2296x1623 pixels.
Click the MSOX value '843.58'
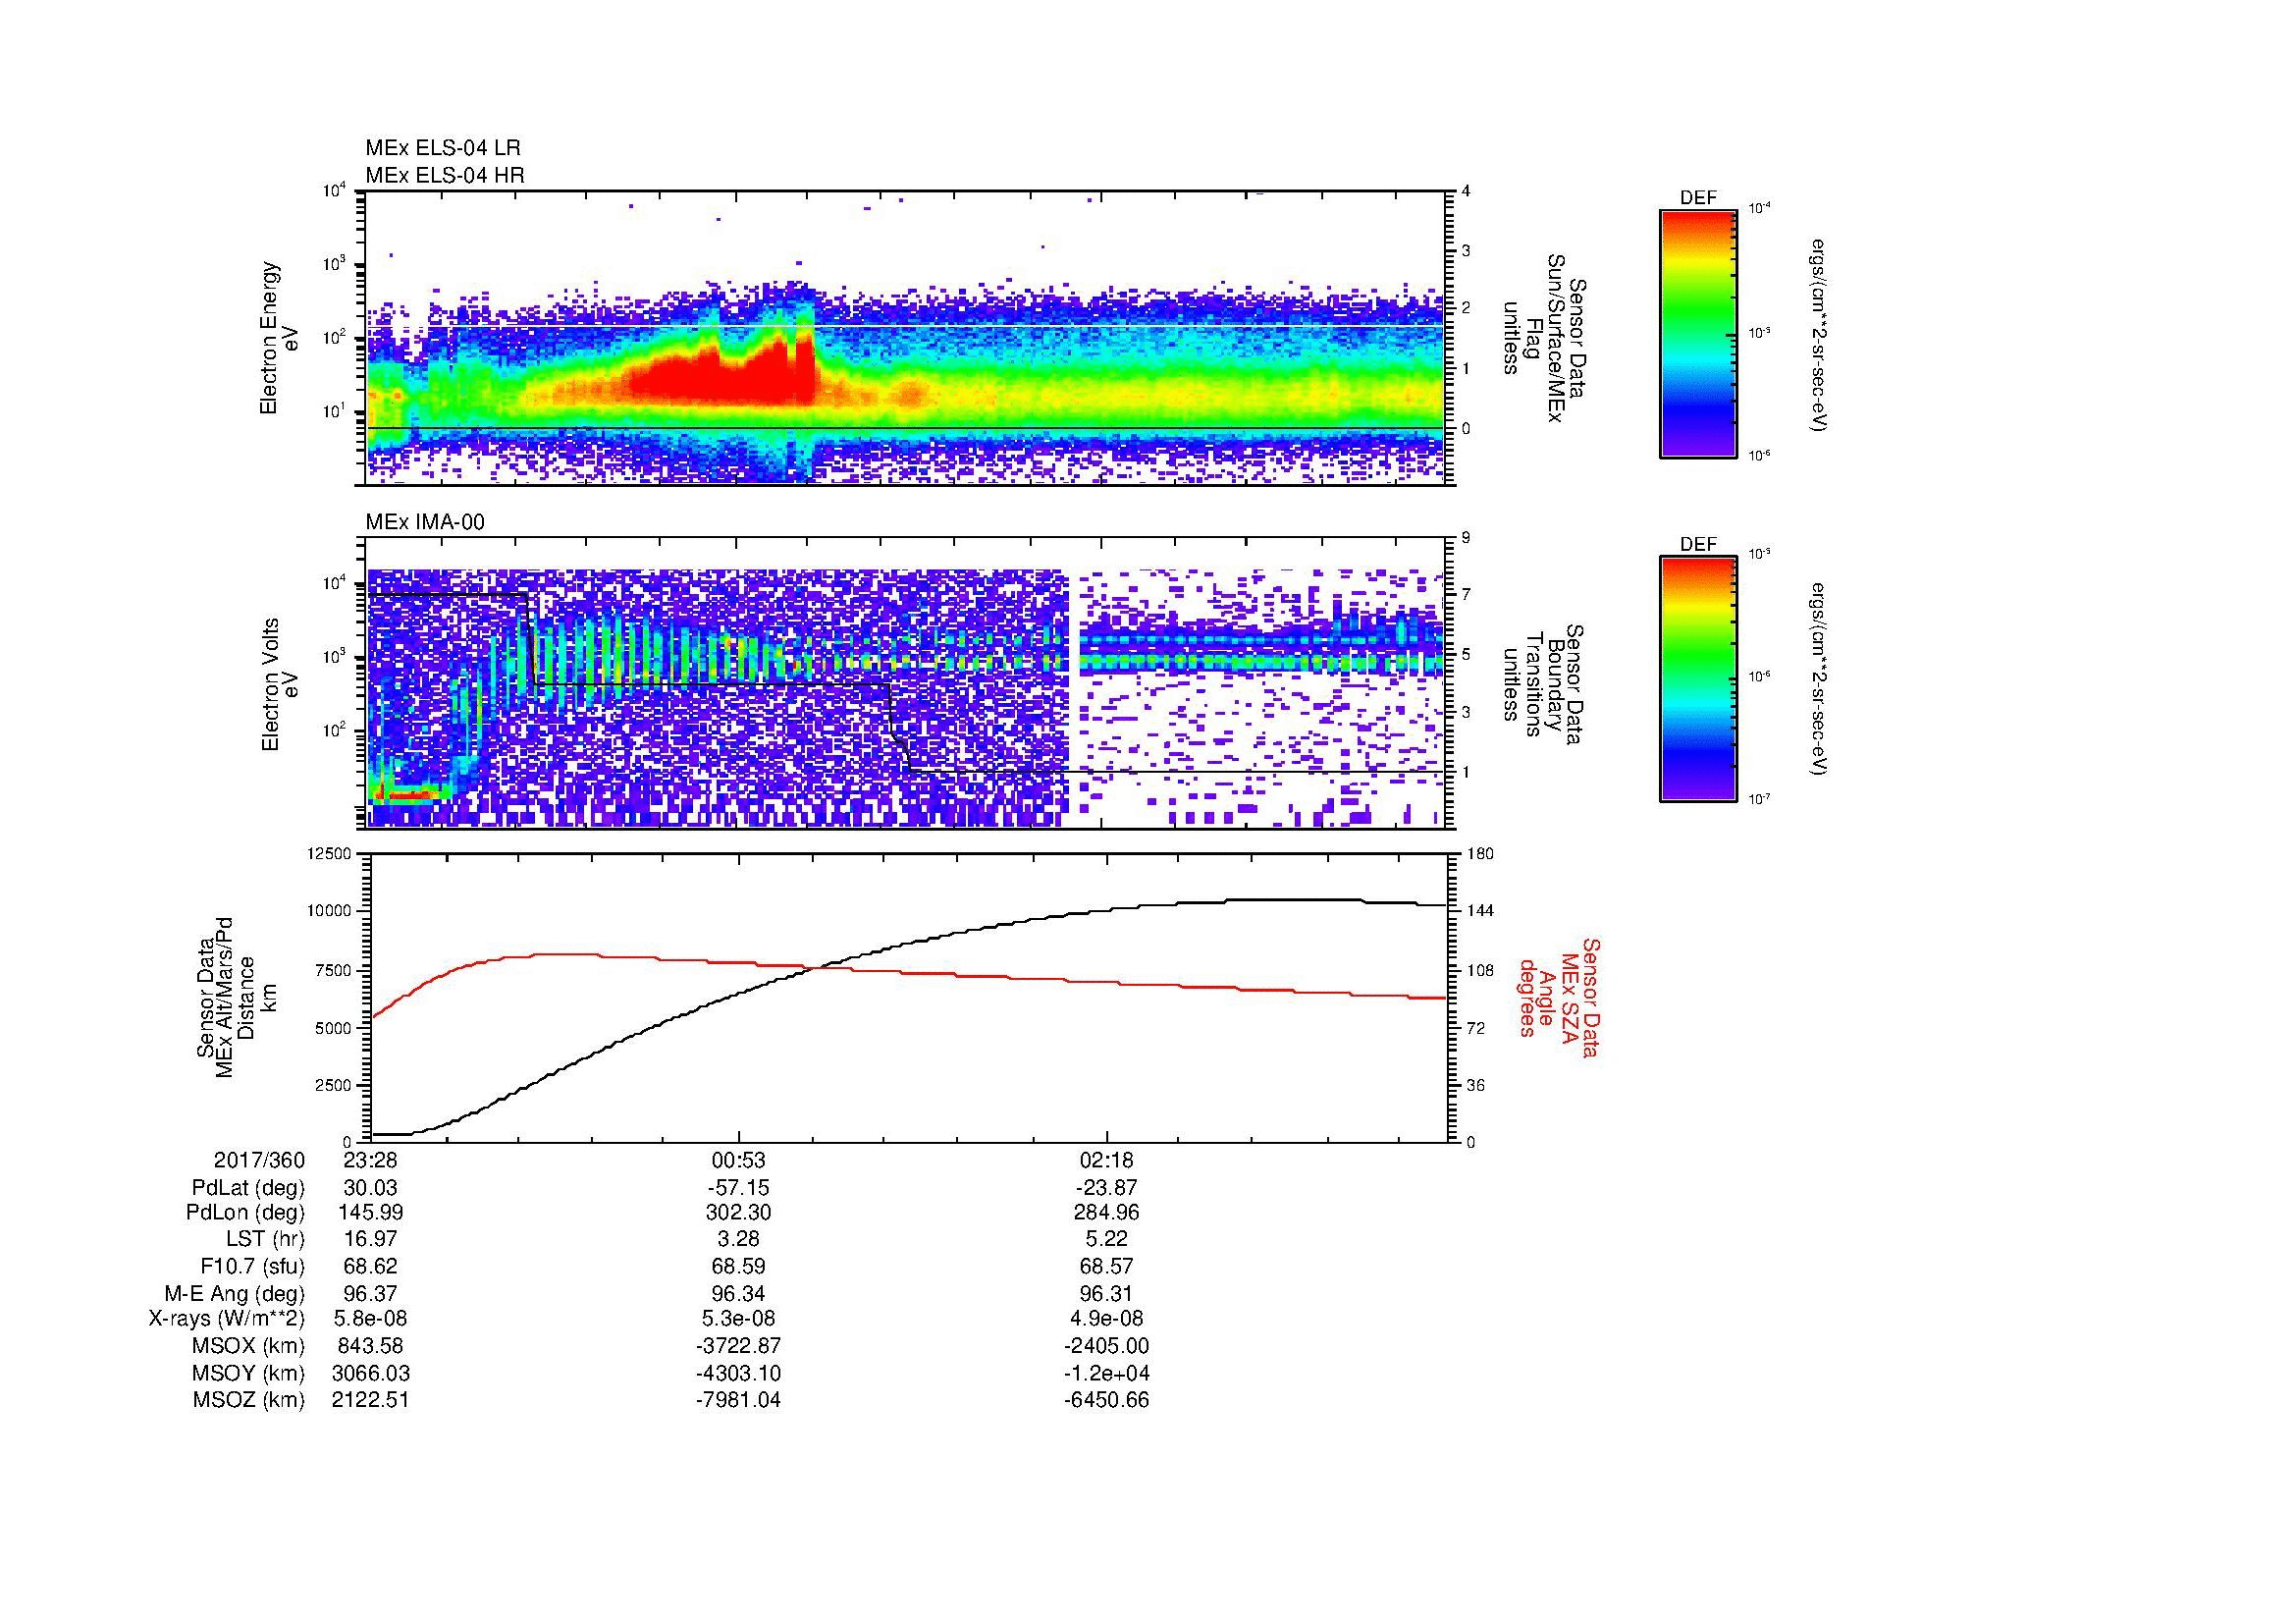(370, 1346)
